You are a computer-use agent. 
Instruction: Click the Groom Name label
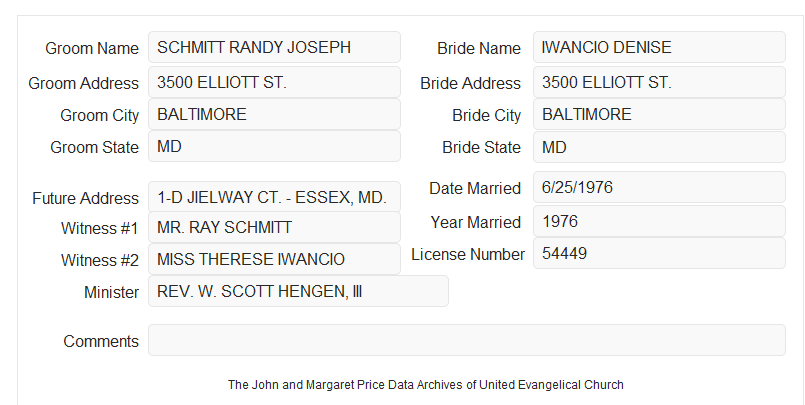tap(92, 48)
